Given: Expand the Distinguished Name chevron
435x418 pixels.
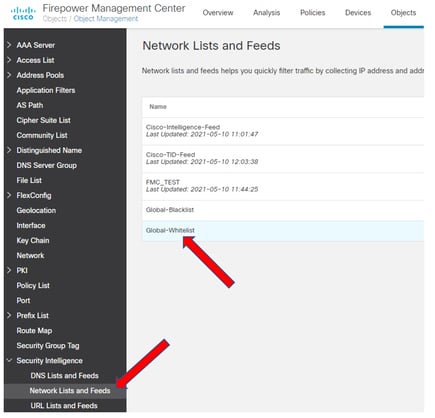Looking at the screenshot, I should pos(9,150).
